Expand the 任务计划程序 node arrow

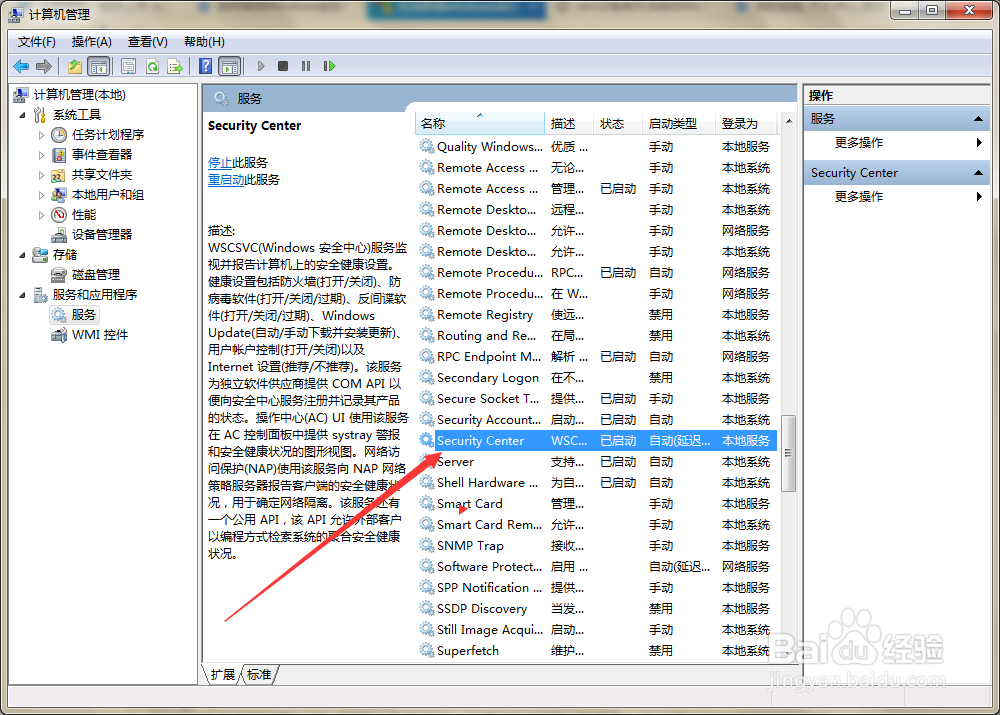41,135
